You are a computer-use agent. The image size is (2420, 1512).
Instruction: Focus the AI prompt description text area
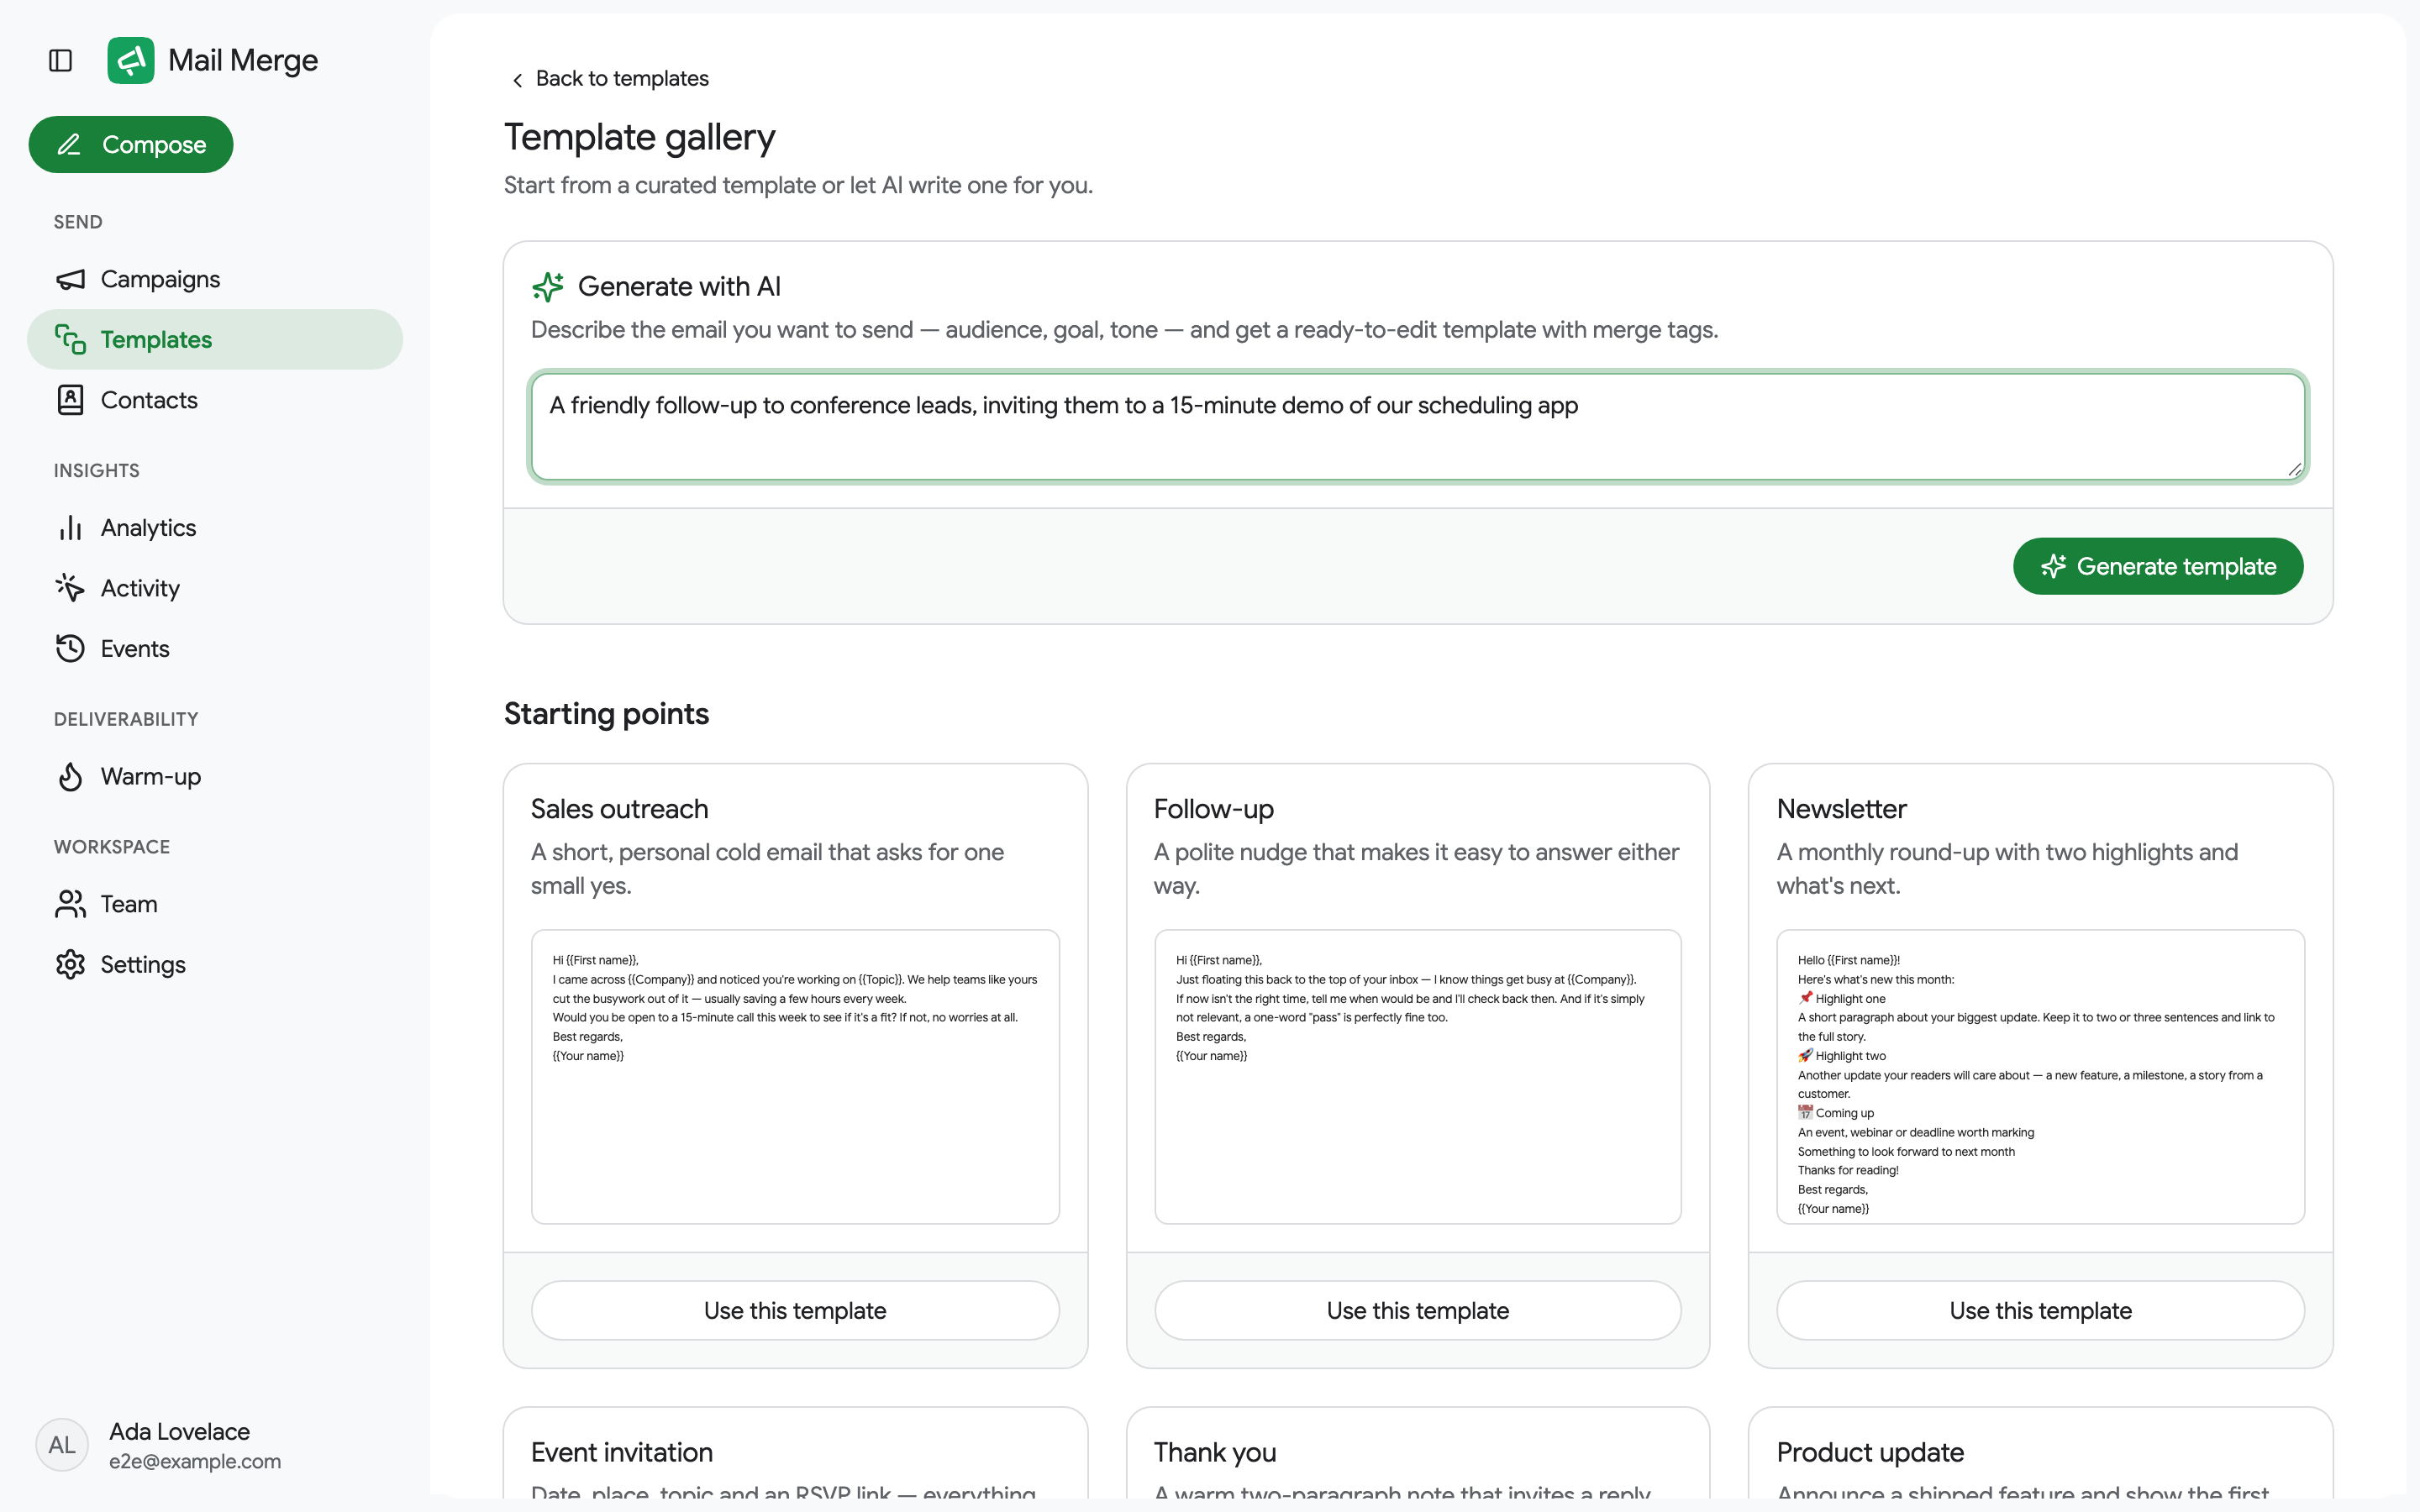[x=1418, y=427]
